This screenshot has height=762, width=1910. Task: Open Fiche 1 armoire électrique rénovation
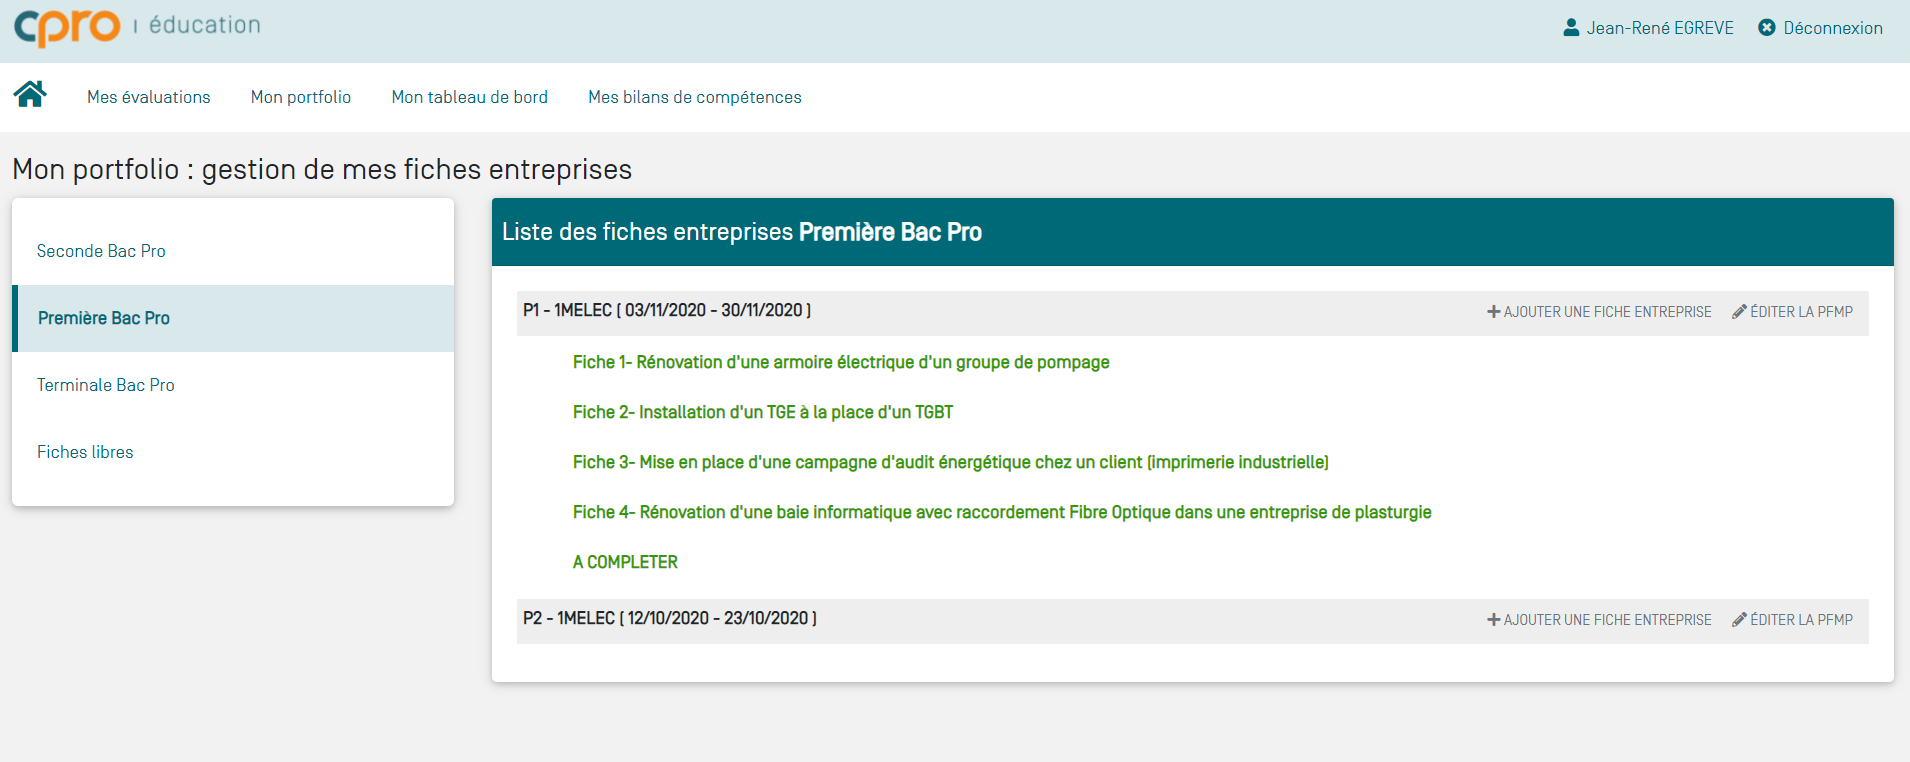click(x=841, y=362)
